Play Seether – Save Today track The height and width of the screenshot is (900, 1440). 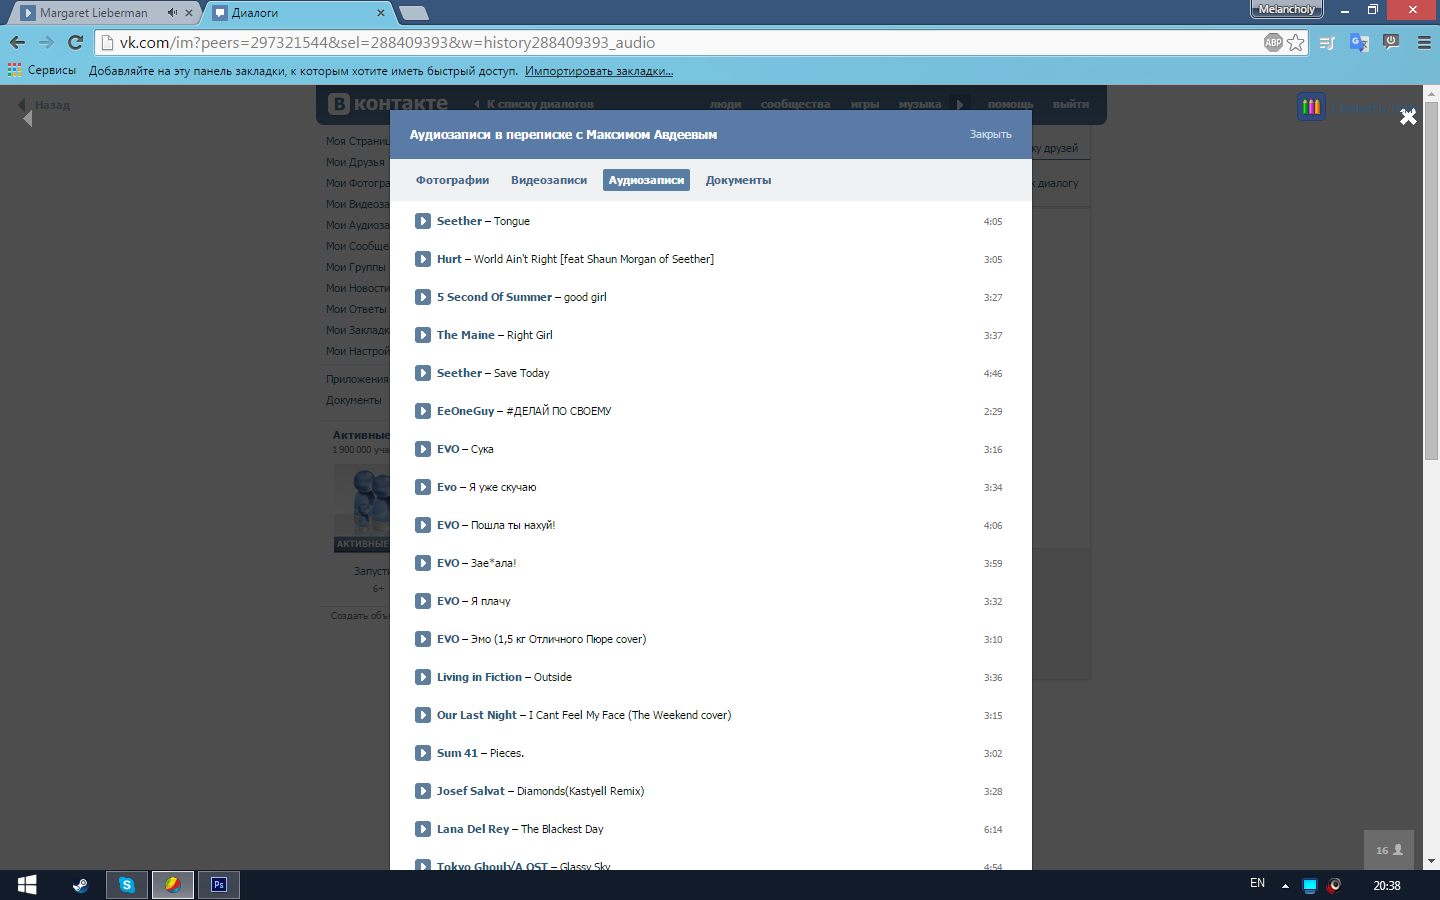click(x=423, y=373)
